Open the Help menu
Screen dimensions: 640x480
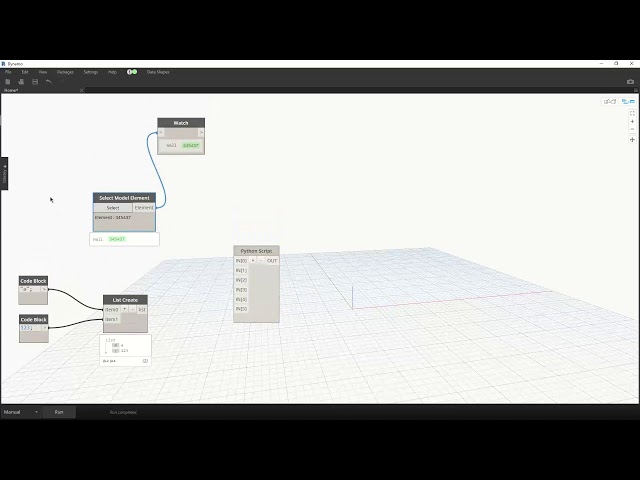tap(112, 72)
